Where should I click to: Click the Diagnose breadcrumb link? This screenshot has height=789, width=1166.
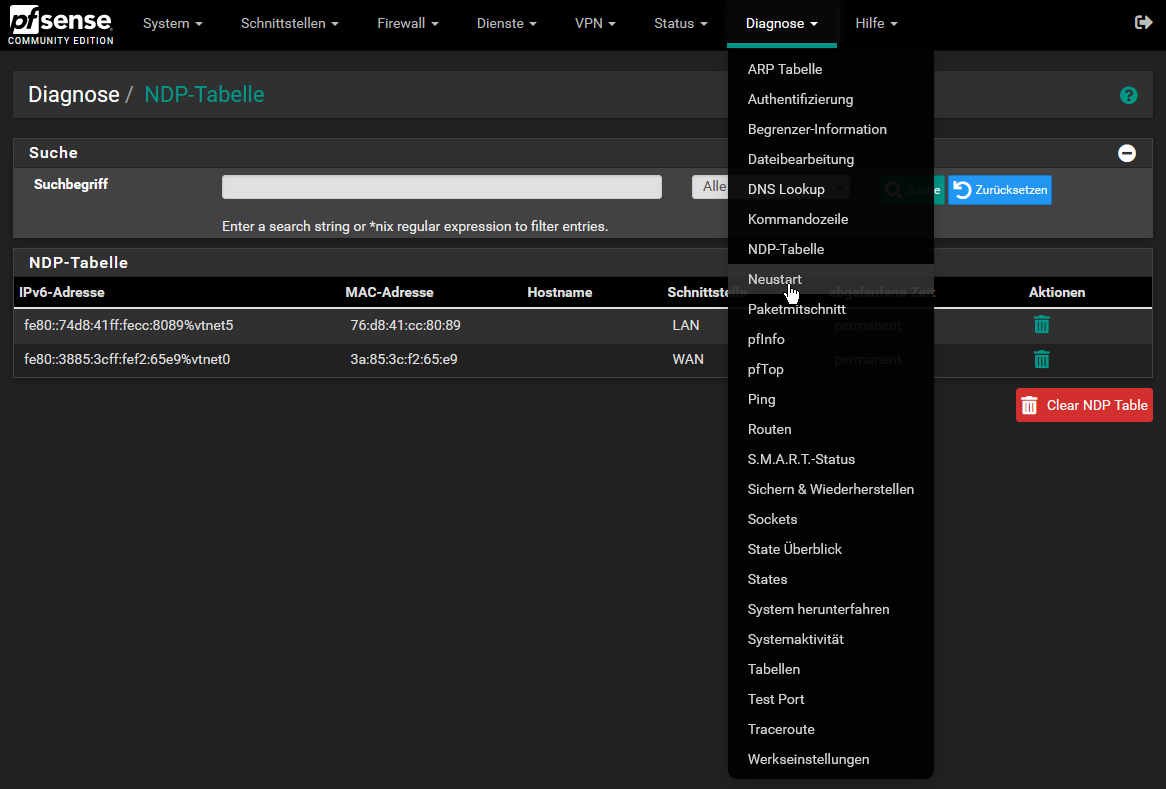coord(74,95)
